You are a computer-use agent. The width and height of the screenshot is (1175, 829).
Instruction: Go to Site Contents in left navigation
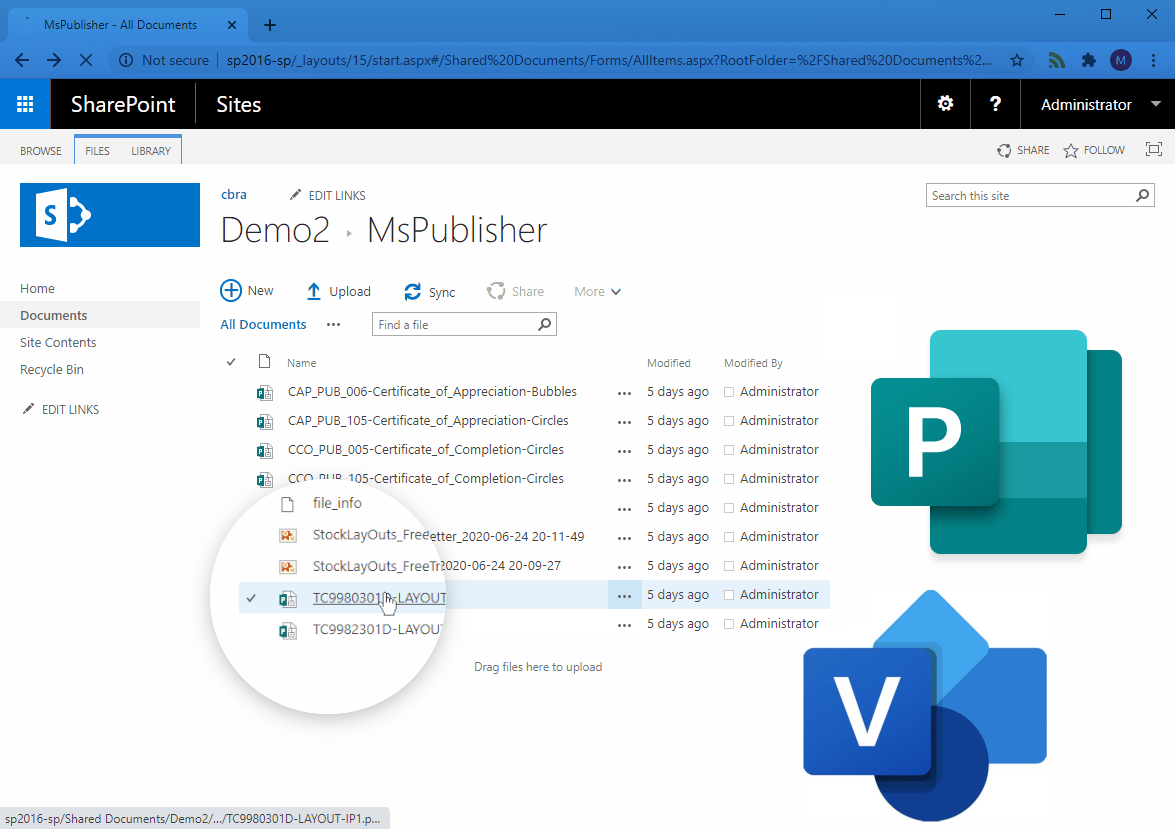point(58,342)
